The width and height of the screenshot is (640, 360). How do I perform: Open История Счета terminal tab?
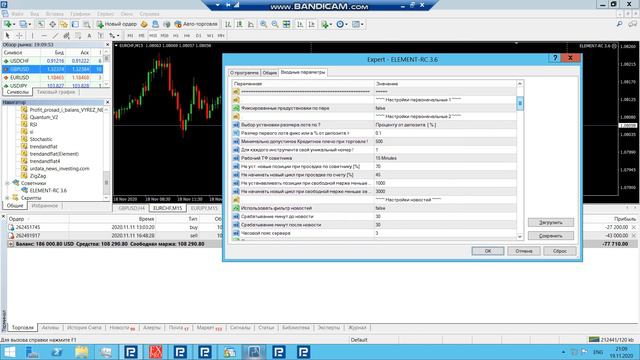[x=84, y=328]
